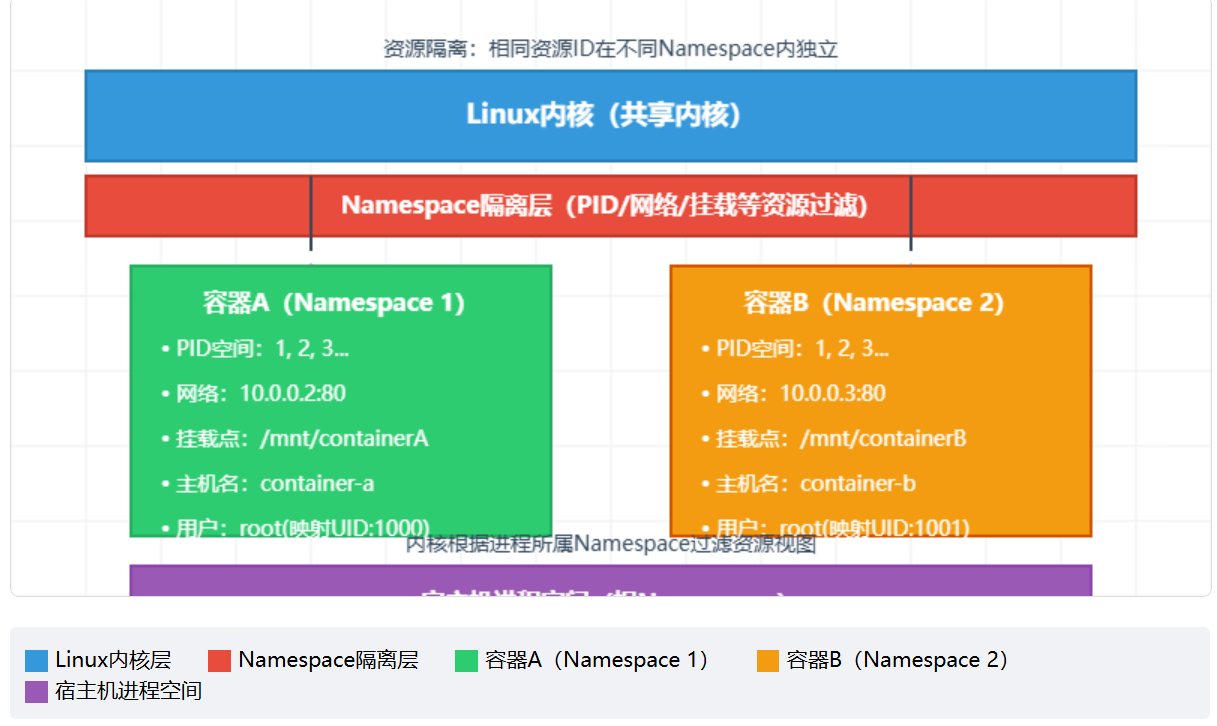Toggle the 容器B（Namespace 2）panel
The image size is (1217, 726).
coord(880,400)
